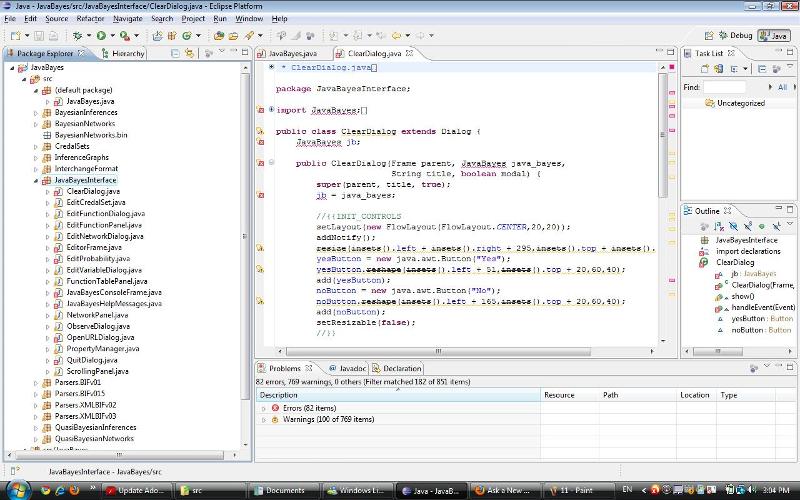Open the Run button dropdown arrow
The width and height of the screenshot is (800, 500).
(x=113, y=35)
